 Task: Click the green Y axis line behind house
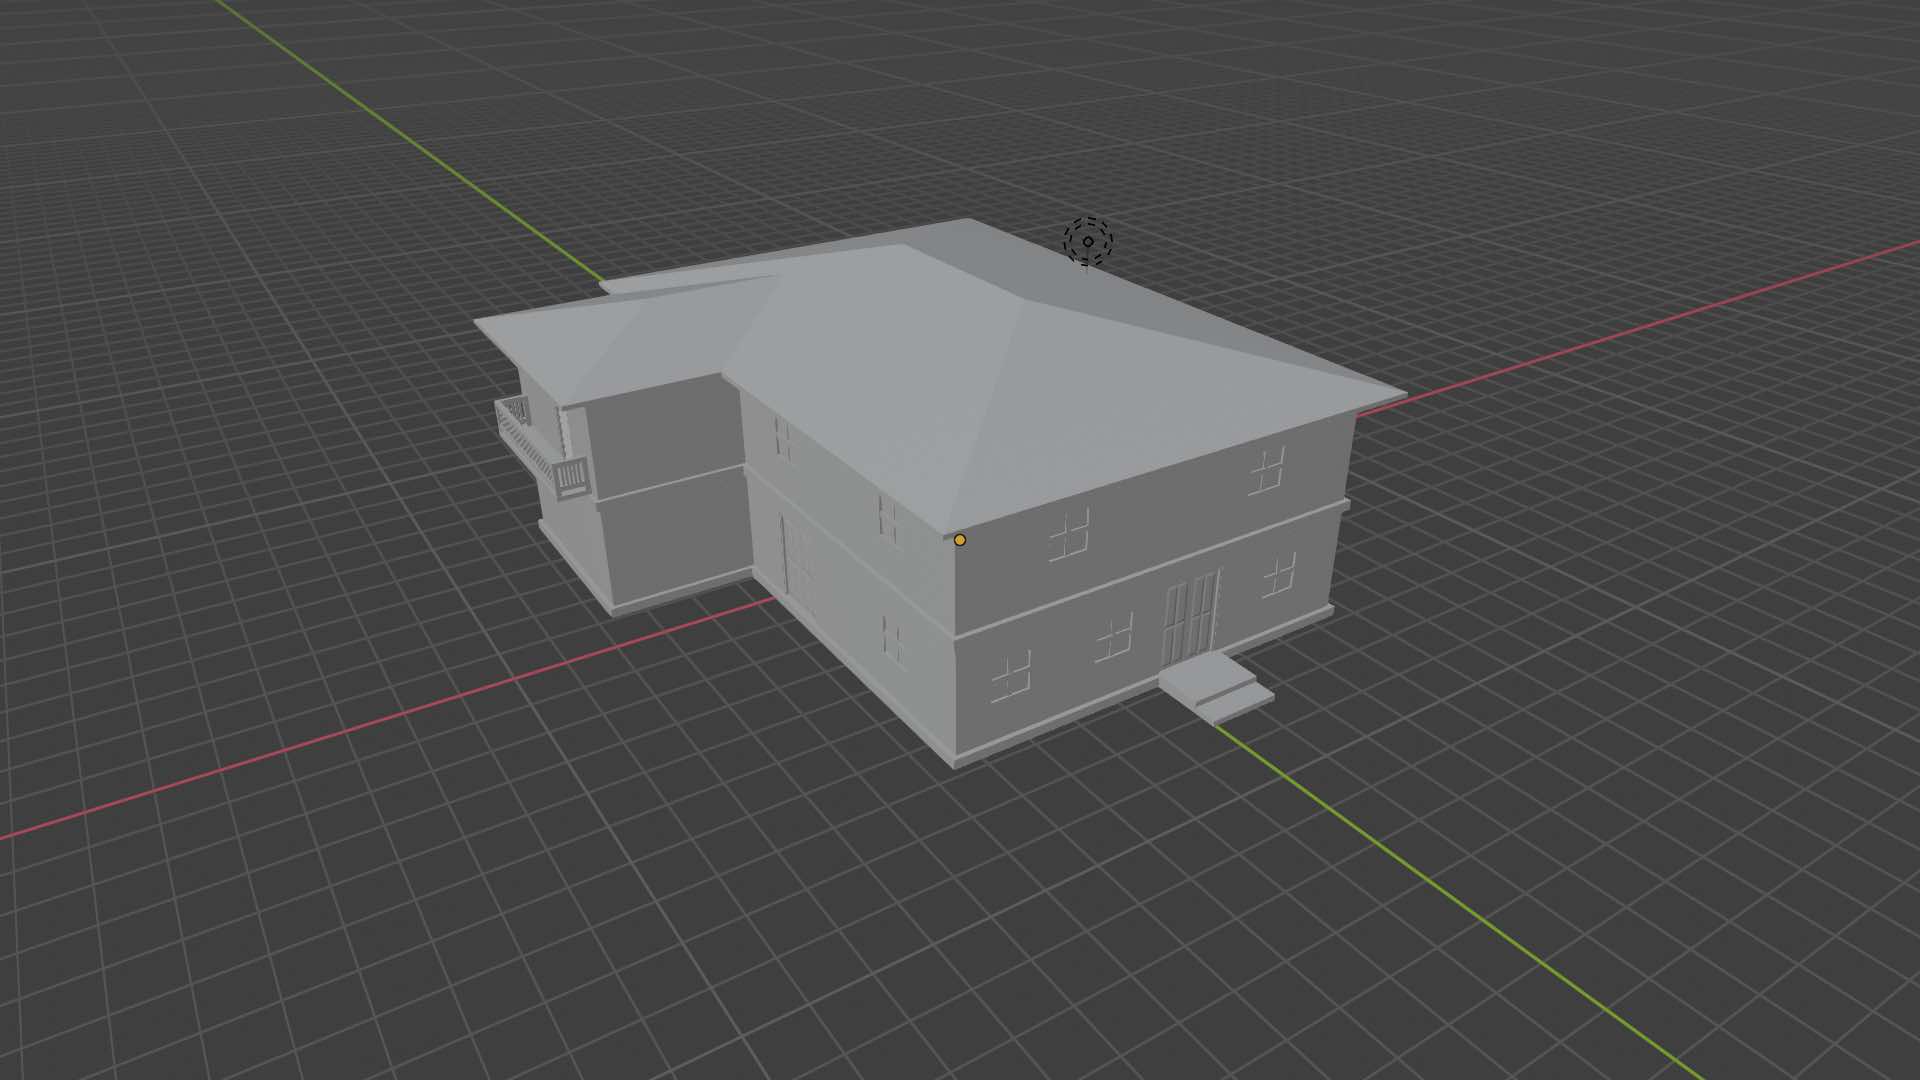click(400, 134)
